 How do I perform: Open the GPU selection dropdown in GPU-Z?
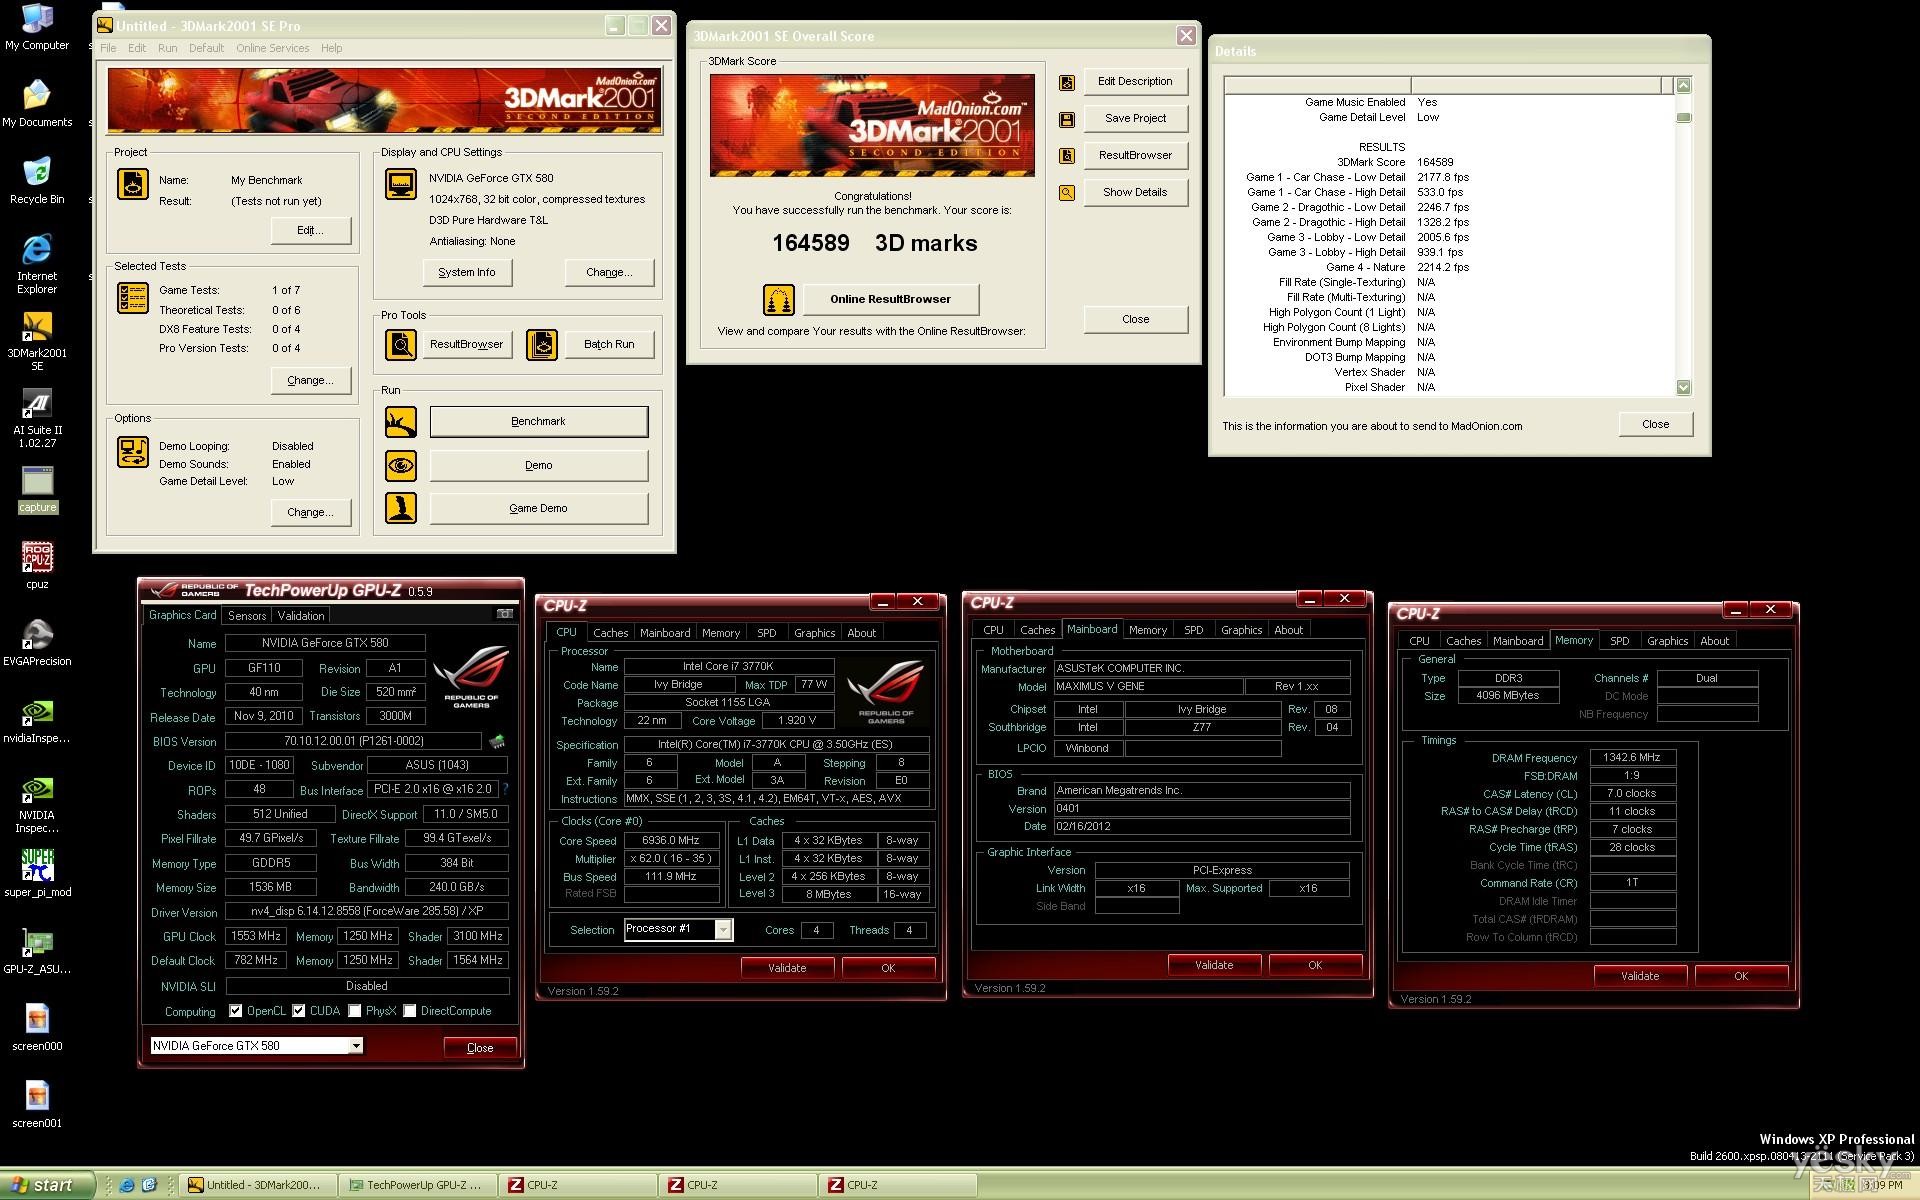coord(355,1046)
